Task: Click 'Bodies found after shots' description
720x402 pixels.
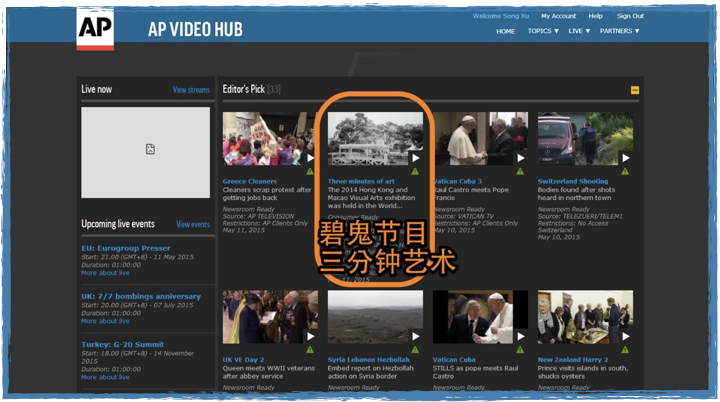Action: 576,193
